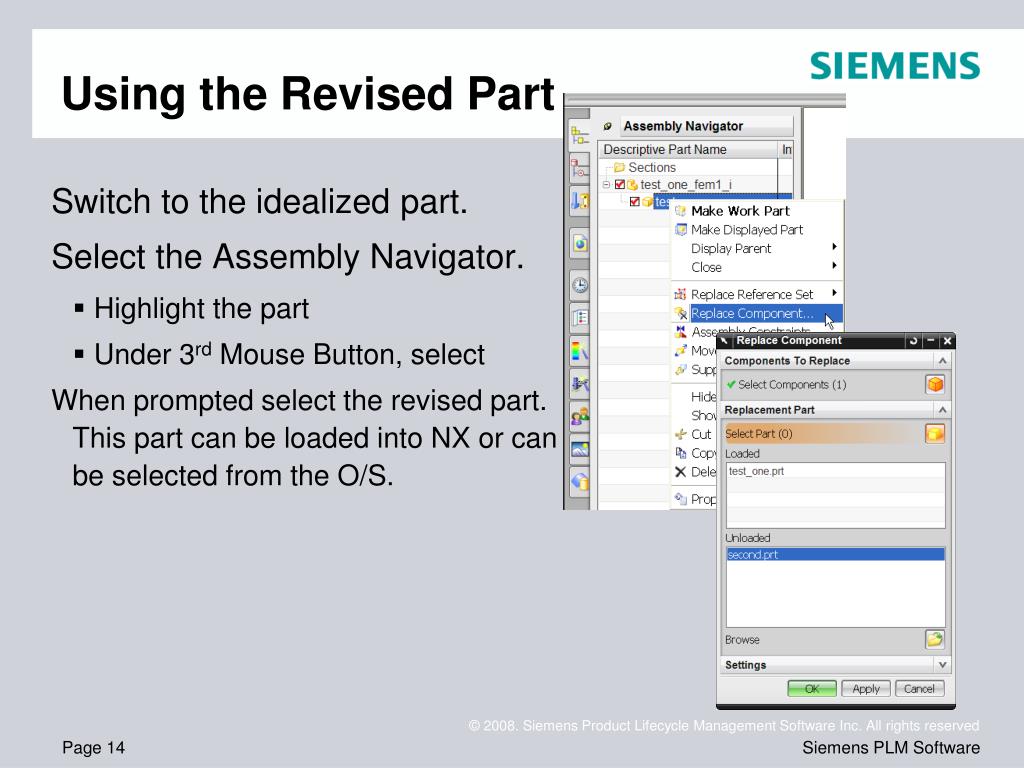Open the Assembly Navigator sidebar tab icon

pyautogui.click(x=579, y=135)
